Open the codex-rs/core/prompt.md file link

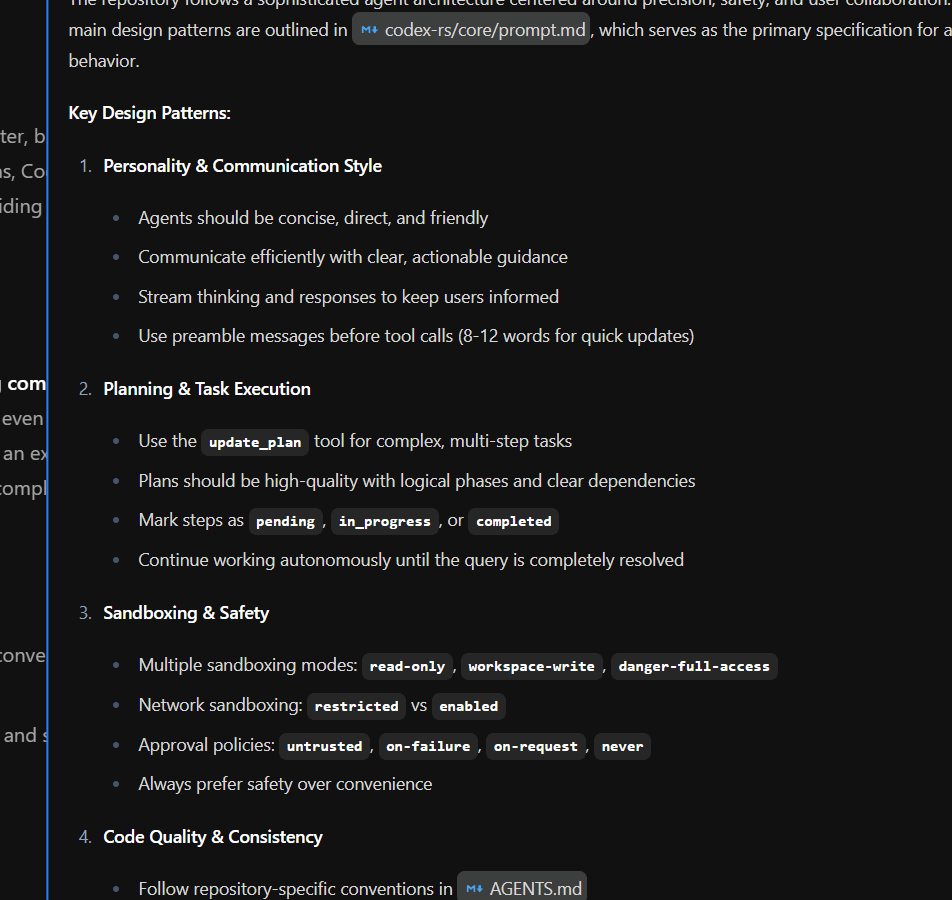[485, 30]
